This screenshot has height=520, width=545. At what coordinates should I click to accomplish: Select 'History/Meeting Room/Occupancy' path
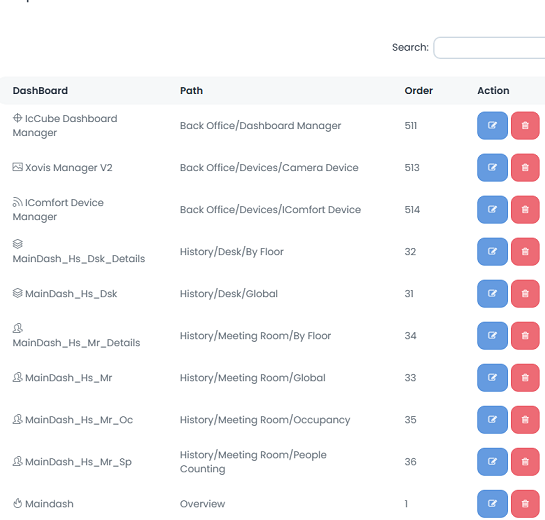click(x=265, y=420)
